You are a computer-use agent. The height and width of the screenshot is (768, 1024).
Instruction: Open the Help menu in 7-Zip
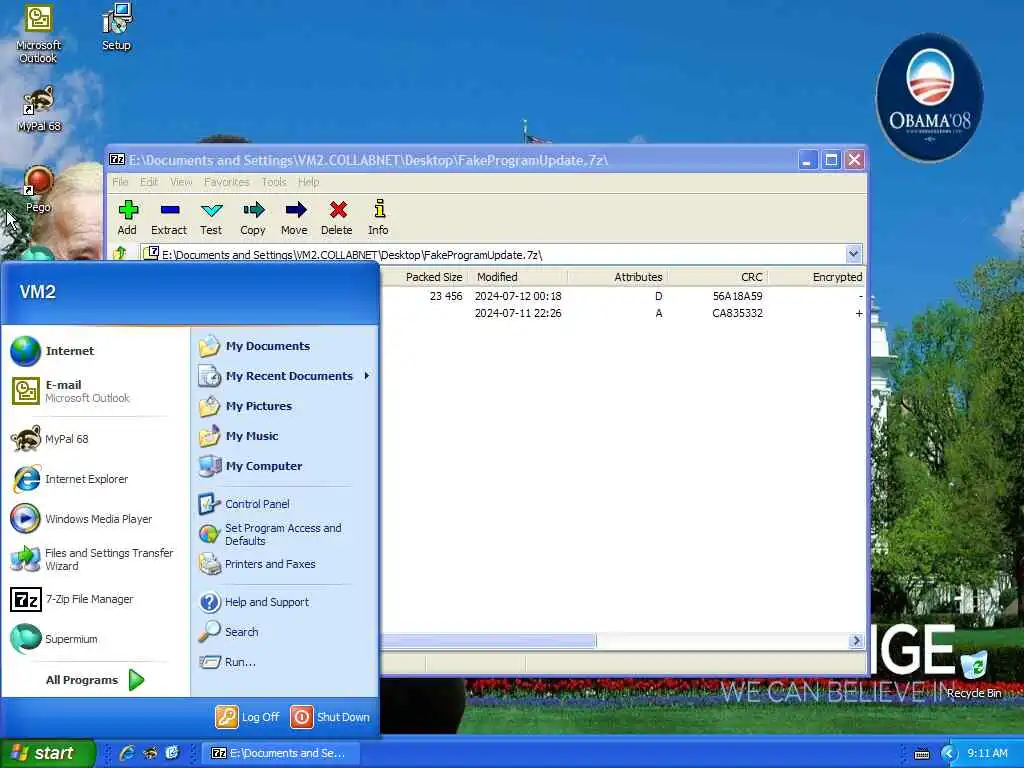click(308, 182)
